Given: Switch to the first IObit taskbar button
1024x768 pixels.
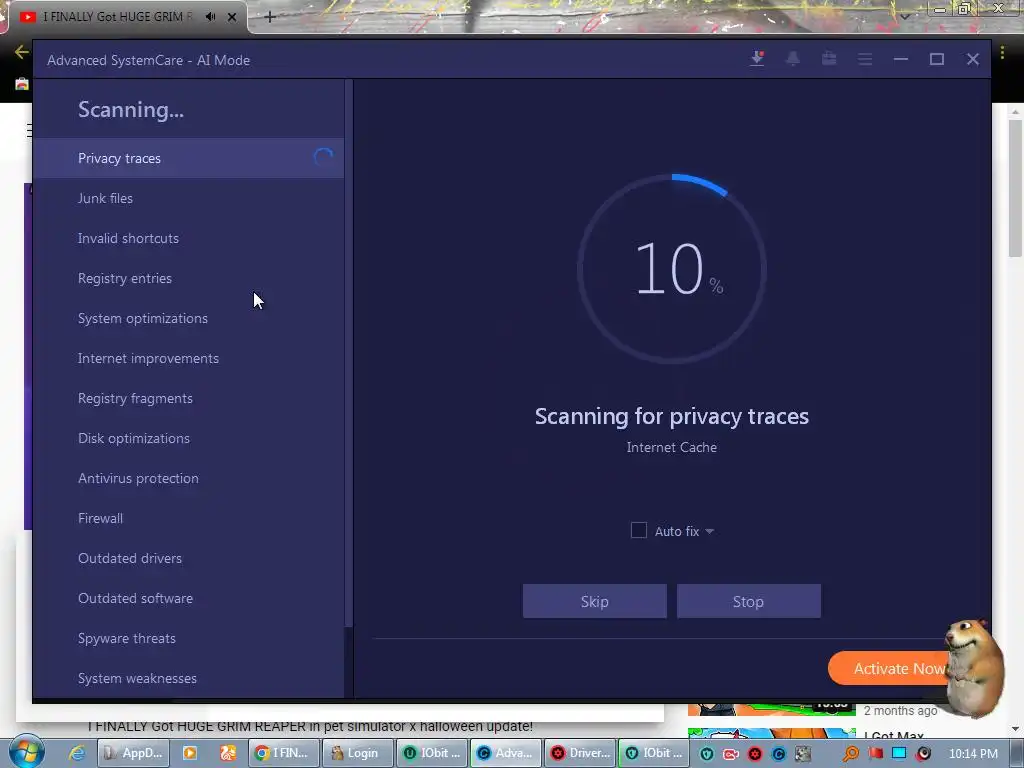Looking at the screenshot, I should 432,753.
